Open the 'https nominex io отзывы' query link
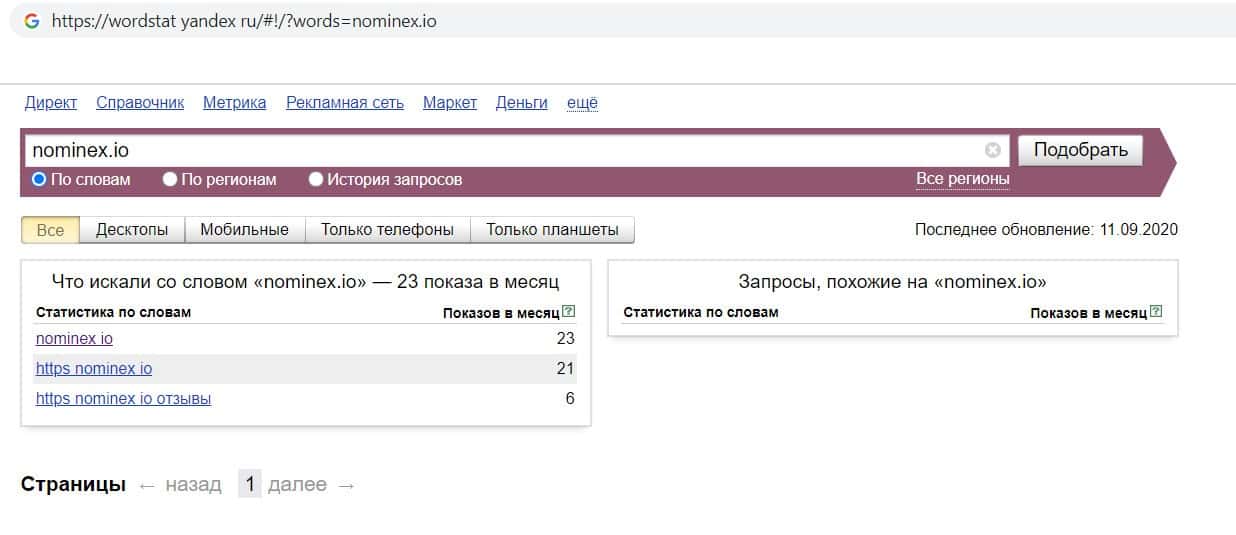This screenshot has width=1236, height=535. (124, 399)
